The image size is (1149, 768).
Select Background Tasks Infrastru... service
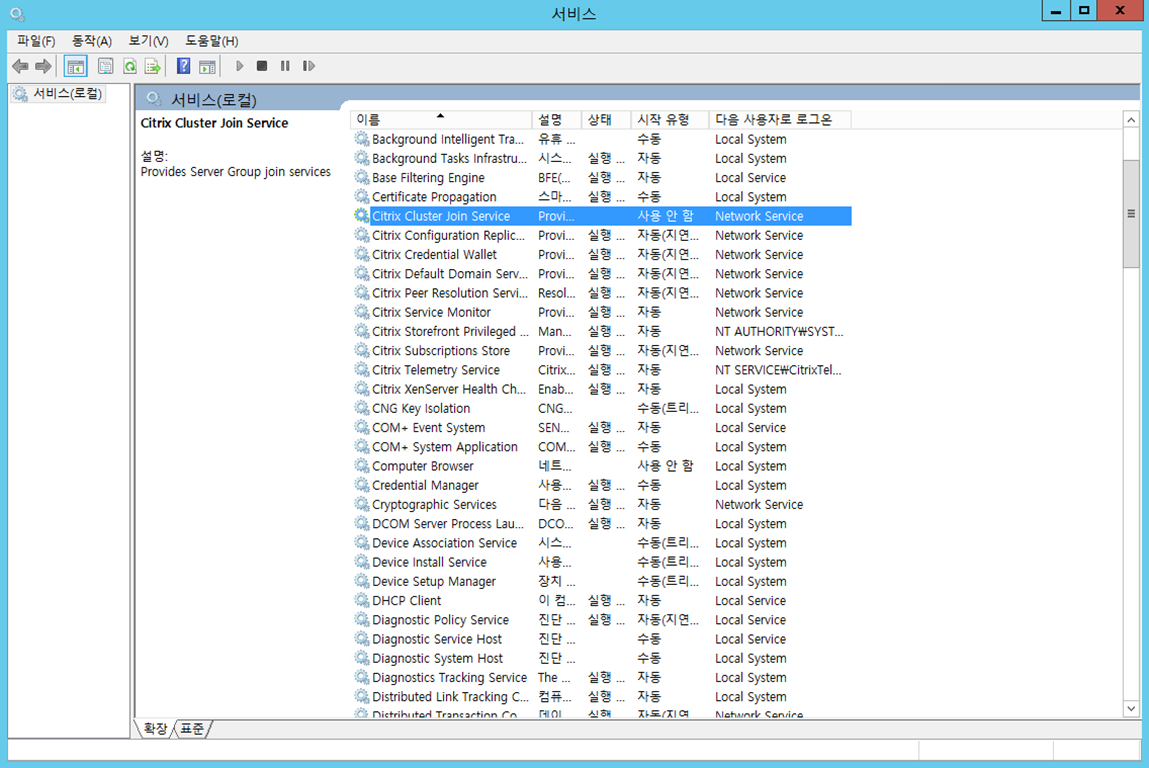(x=601, y=158)
